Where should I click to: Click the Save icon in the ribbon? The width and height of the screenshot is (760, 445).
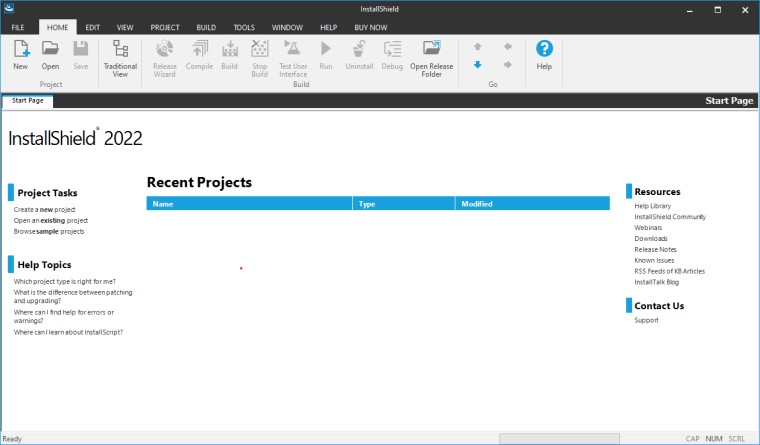[x=80, y=49]
